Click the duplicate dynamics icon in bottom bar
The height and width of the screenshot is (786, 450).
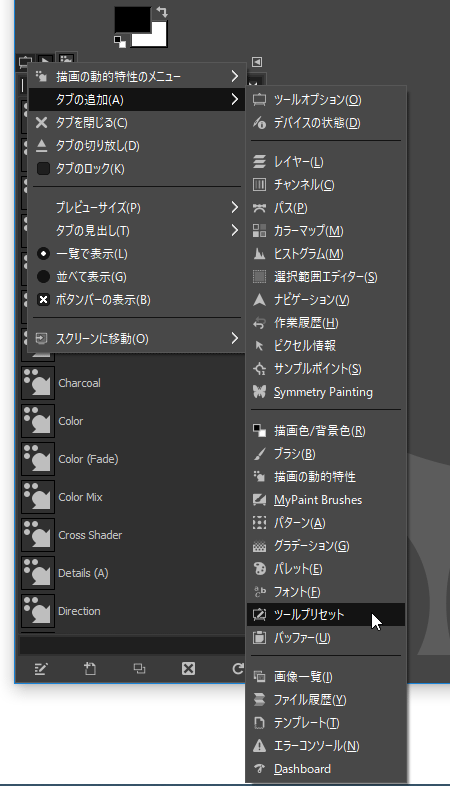point(139,668)
